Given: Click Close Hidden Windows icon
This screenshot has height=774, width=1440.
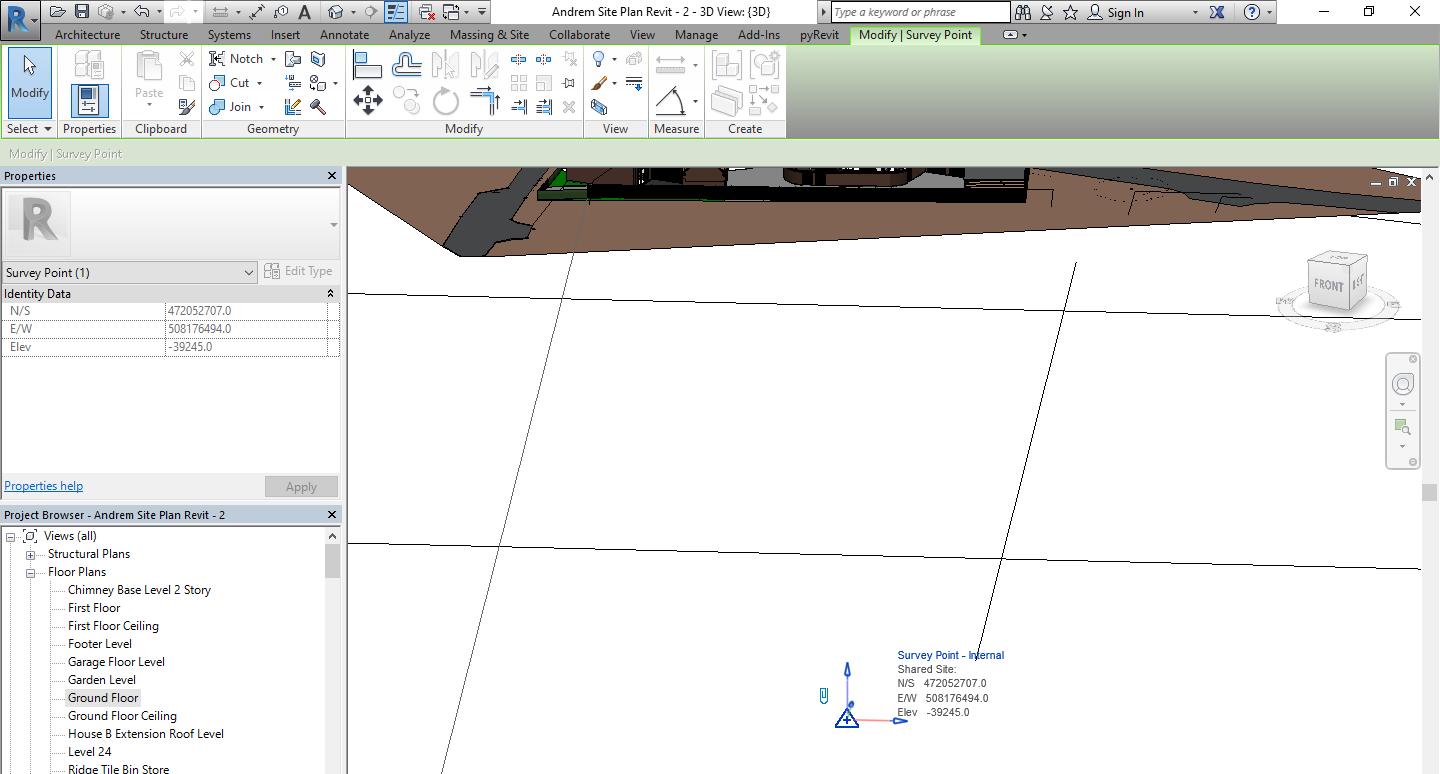Looking at the screenshot, I should click(x=427, y=12).
